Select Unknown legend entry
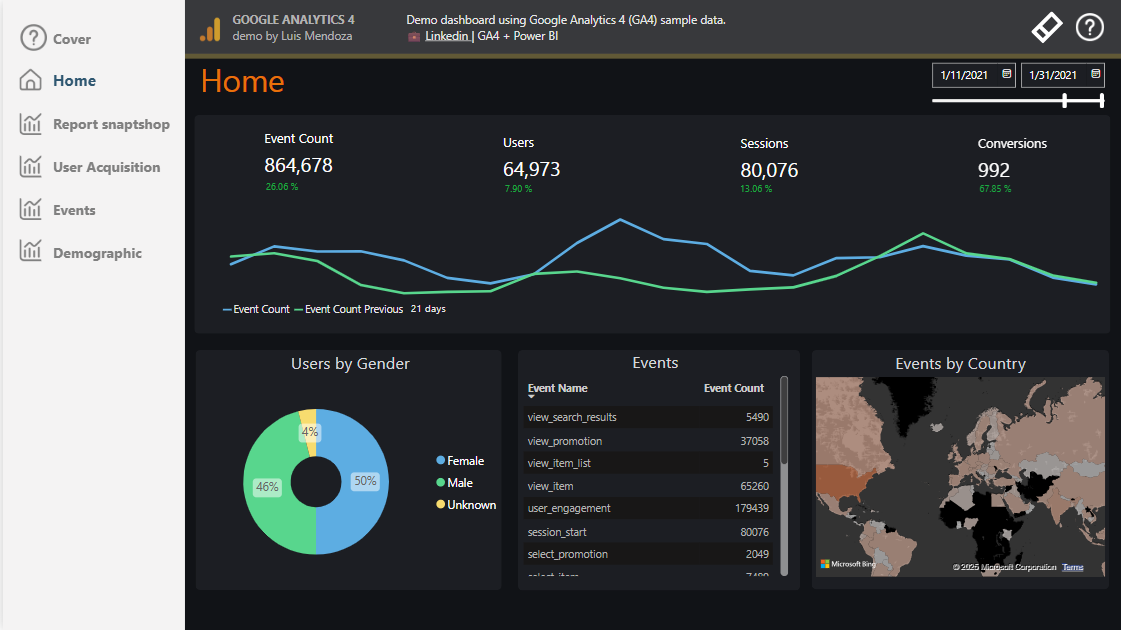 [x=466, y=505]
